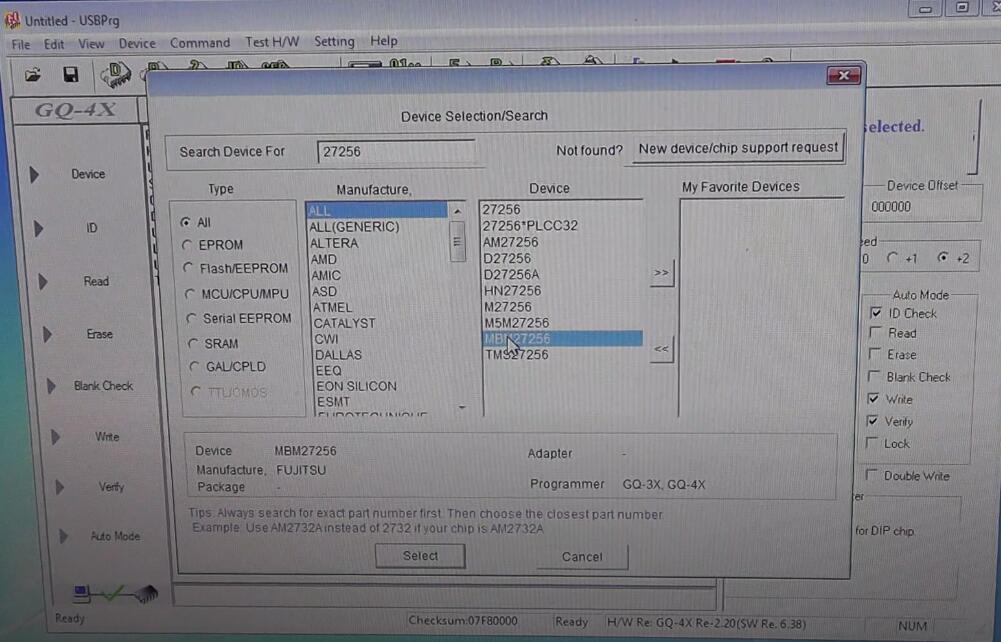Select the SRAM type radio button
Viewport: 1001px width, 642px height.
(x=193, y=343)
